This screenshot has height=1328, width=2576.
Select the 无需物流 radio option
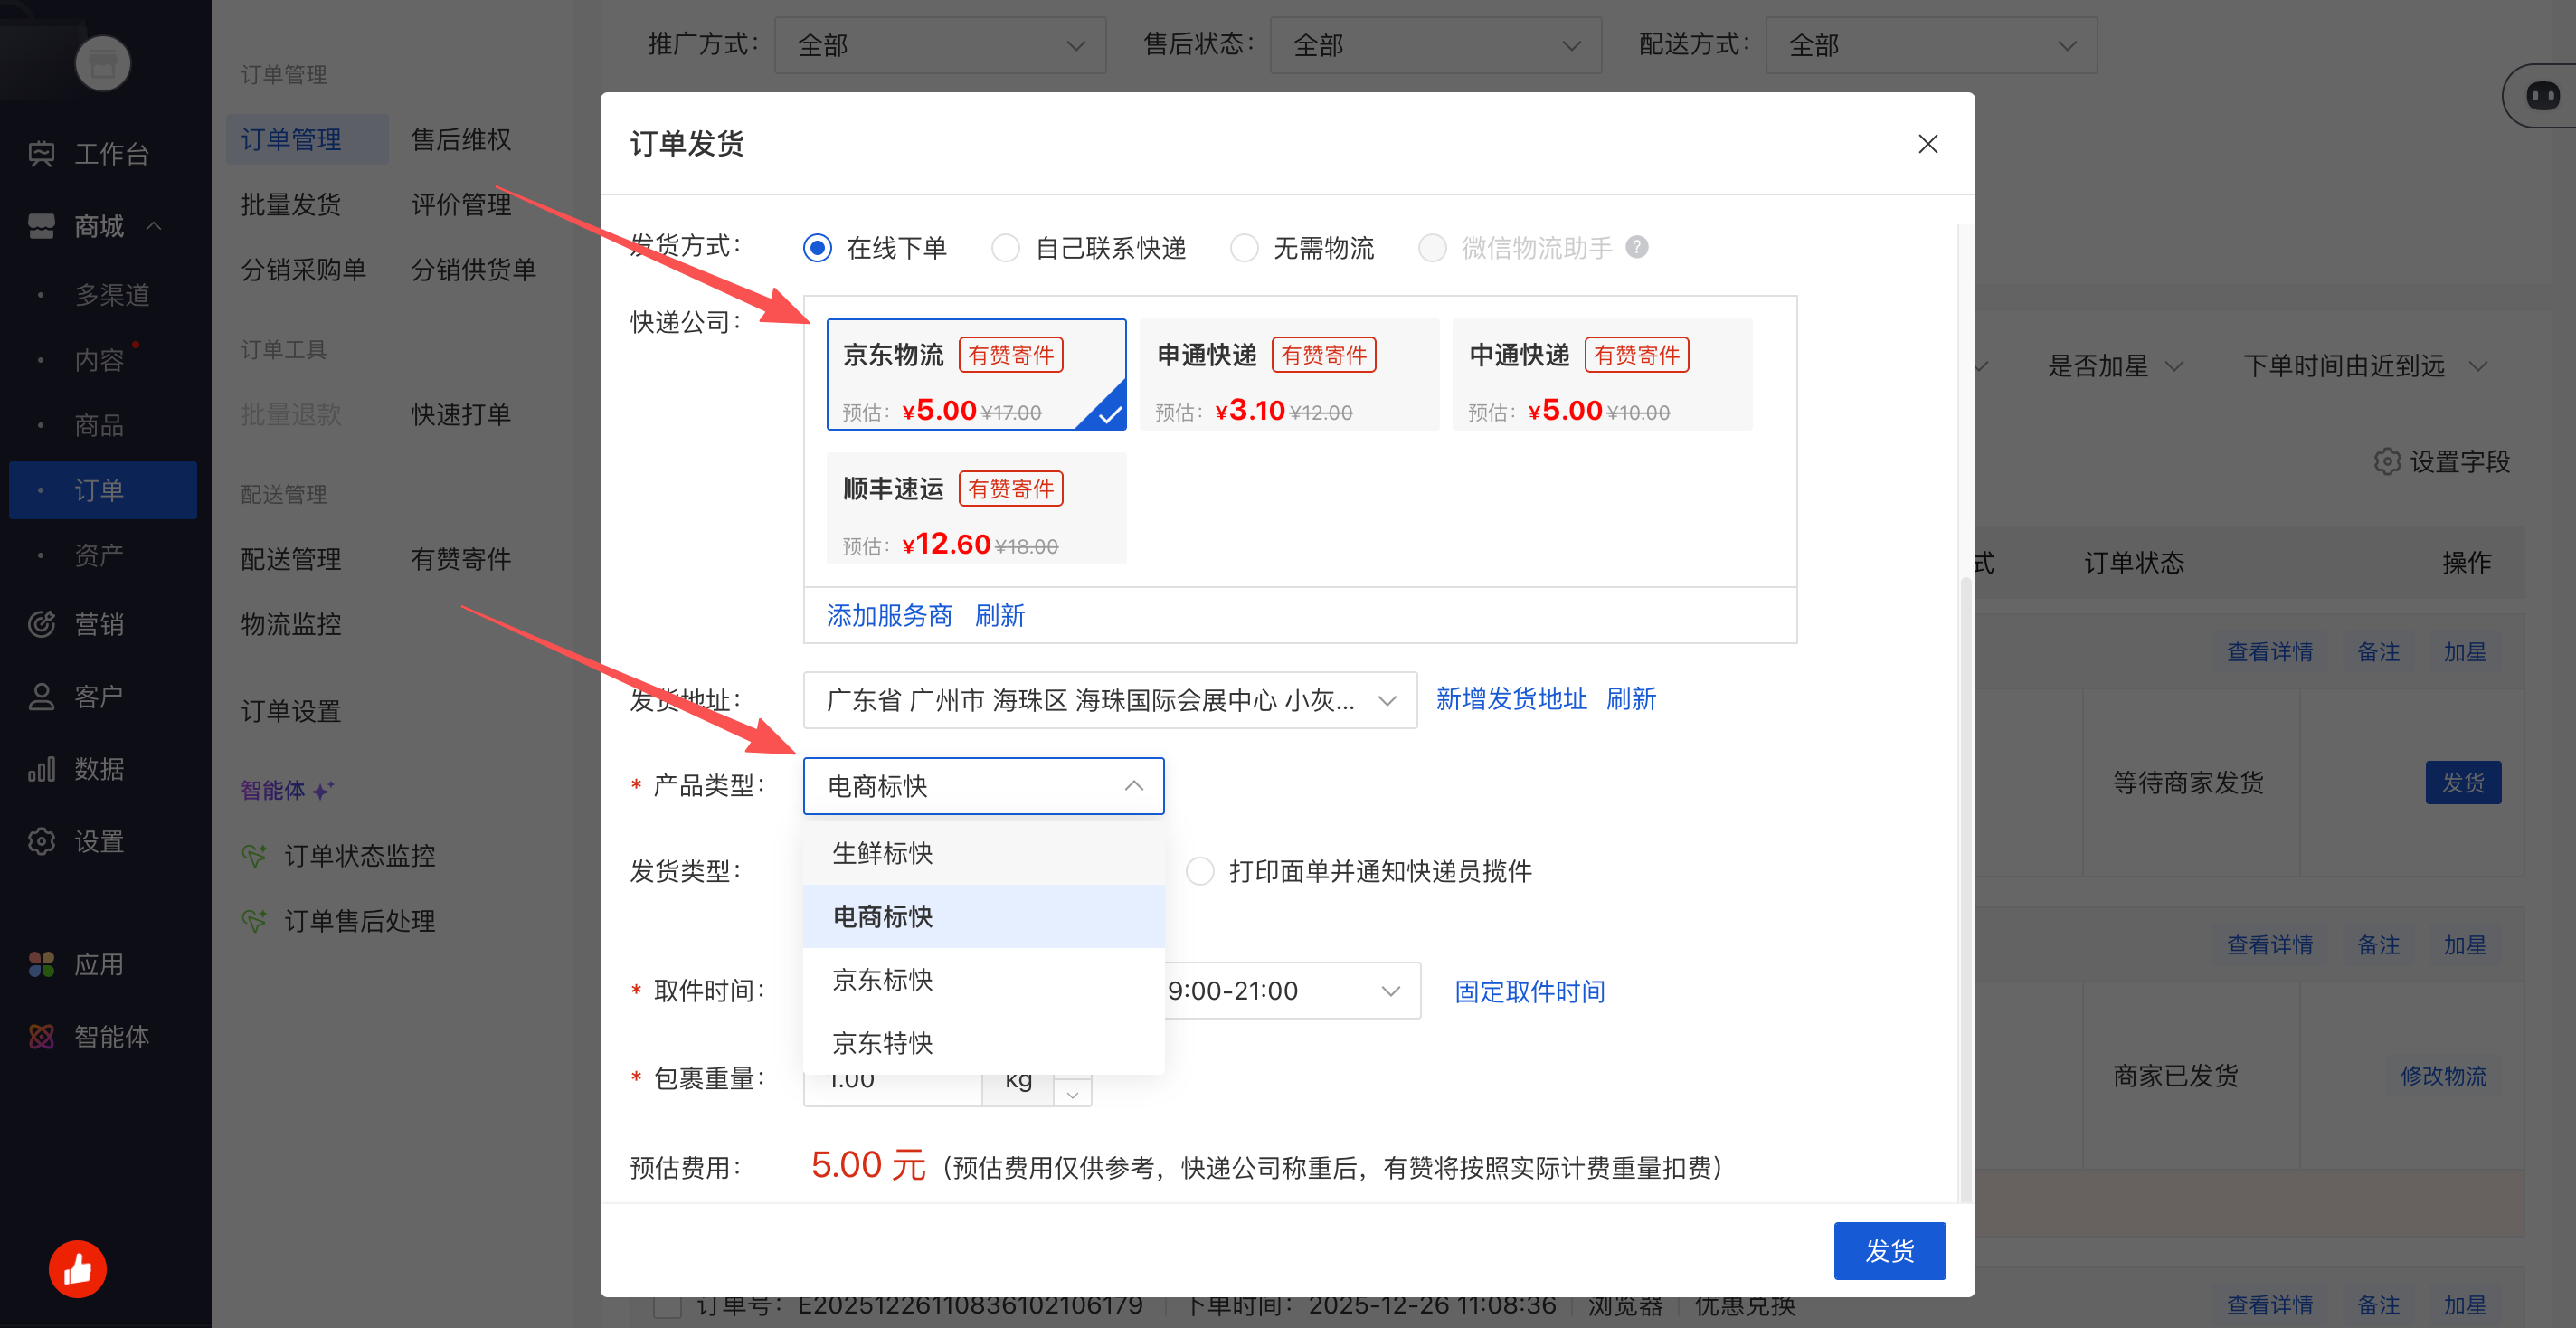click(1244, 248)
